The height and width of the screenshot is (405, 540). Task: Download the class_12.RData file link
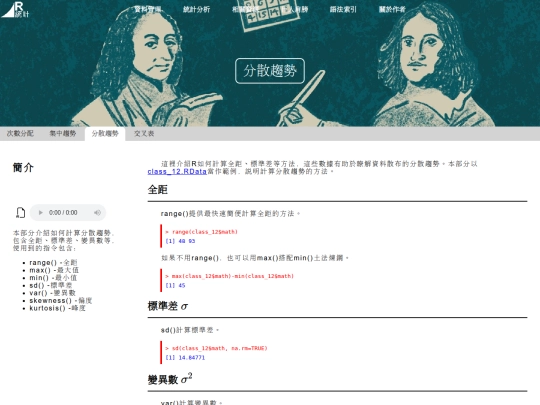(177, 172)
